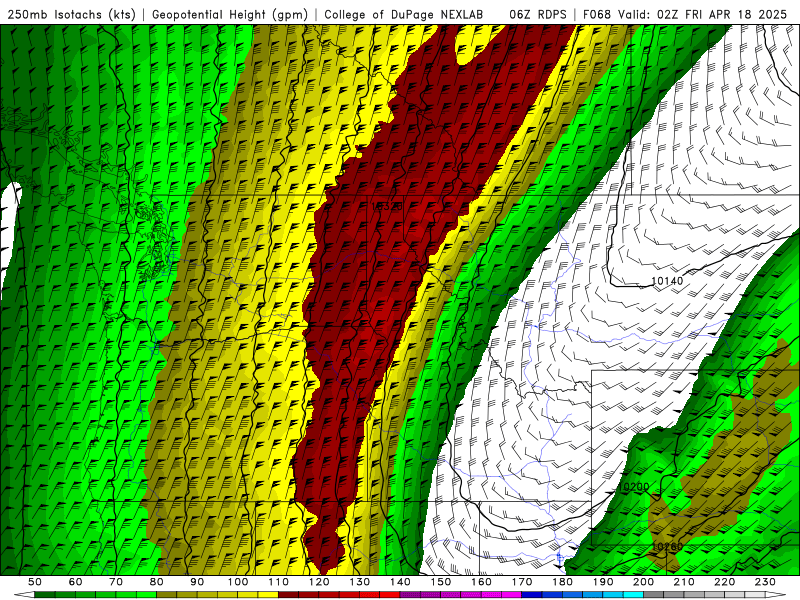Click the colorbar value 50
Screen dimensions: 800x600
[35, 582]
